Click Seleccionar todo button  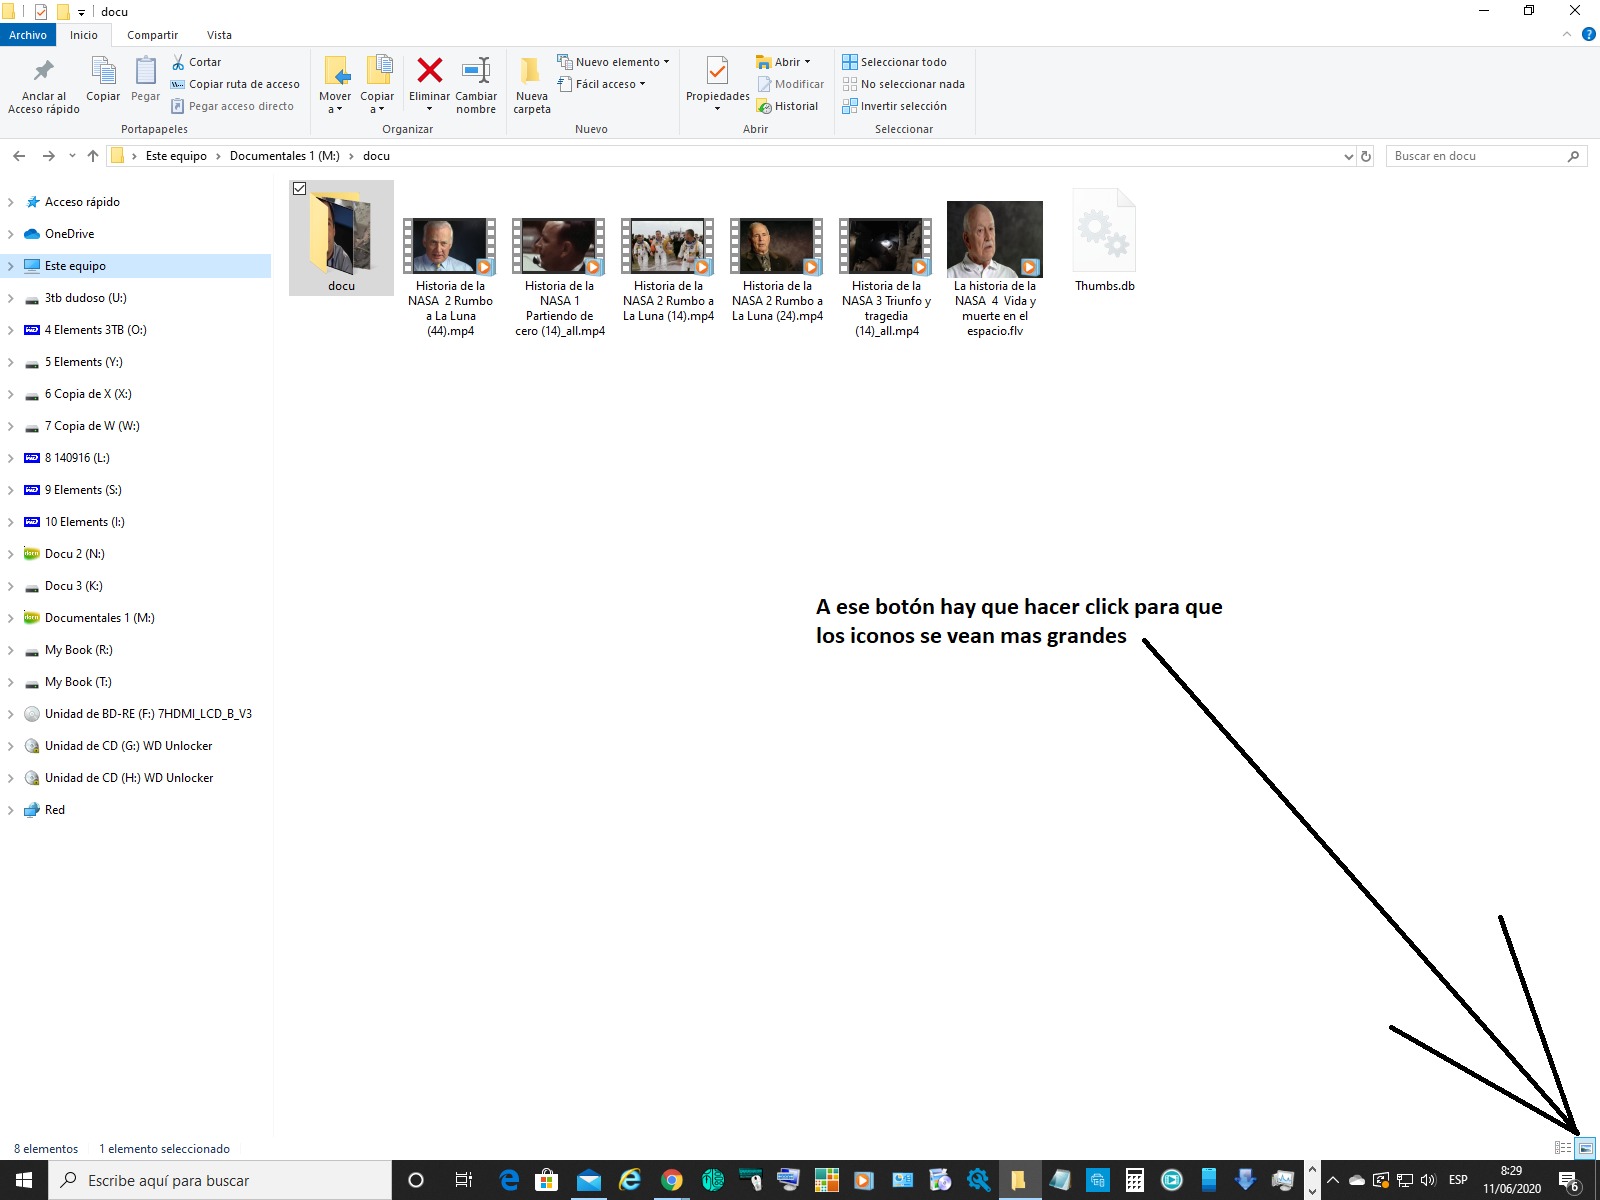895,62
